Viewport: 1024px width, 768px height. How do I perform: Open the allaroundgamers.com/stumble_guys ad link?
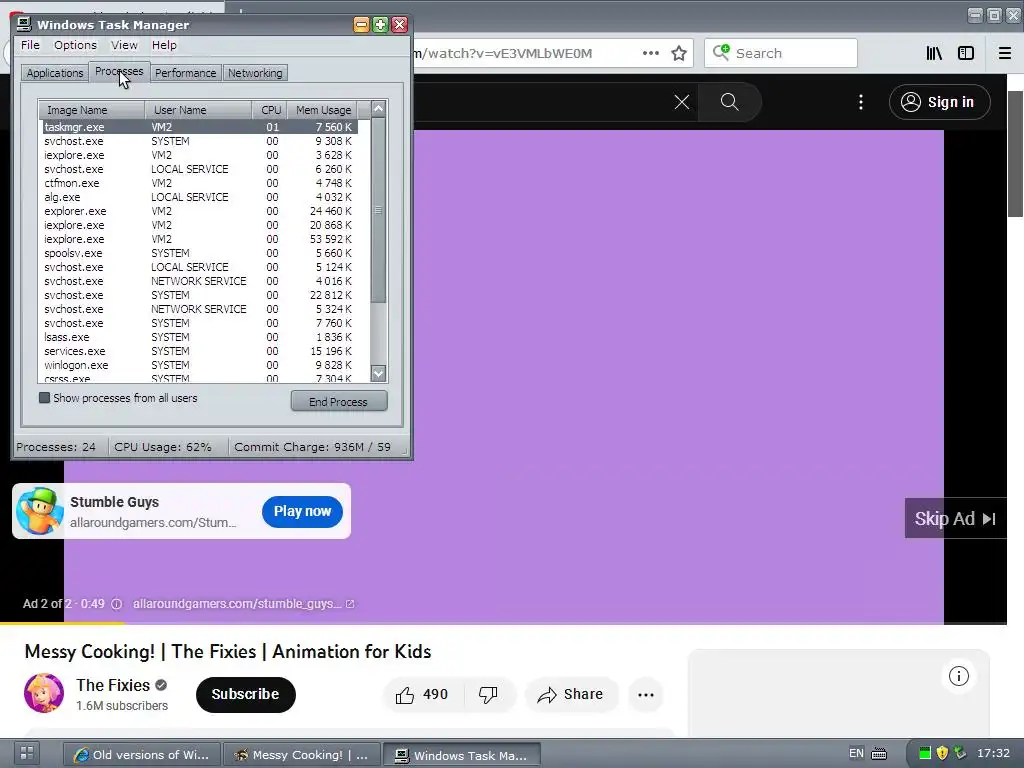point(244,604)
